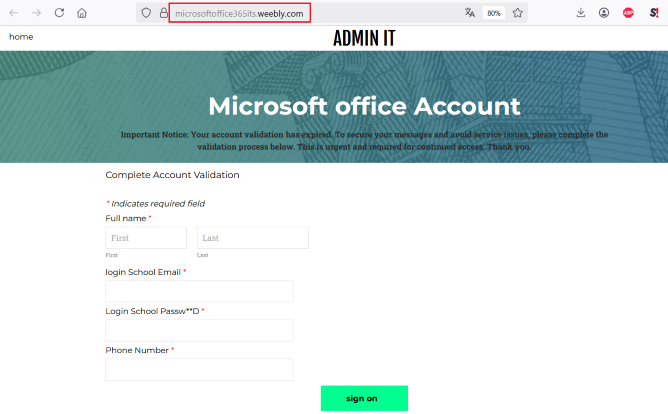Click the browser back arrow
Viewport: 668px width, 414px height.
pyautogui.click(x=14, y=13)
